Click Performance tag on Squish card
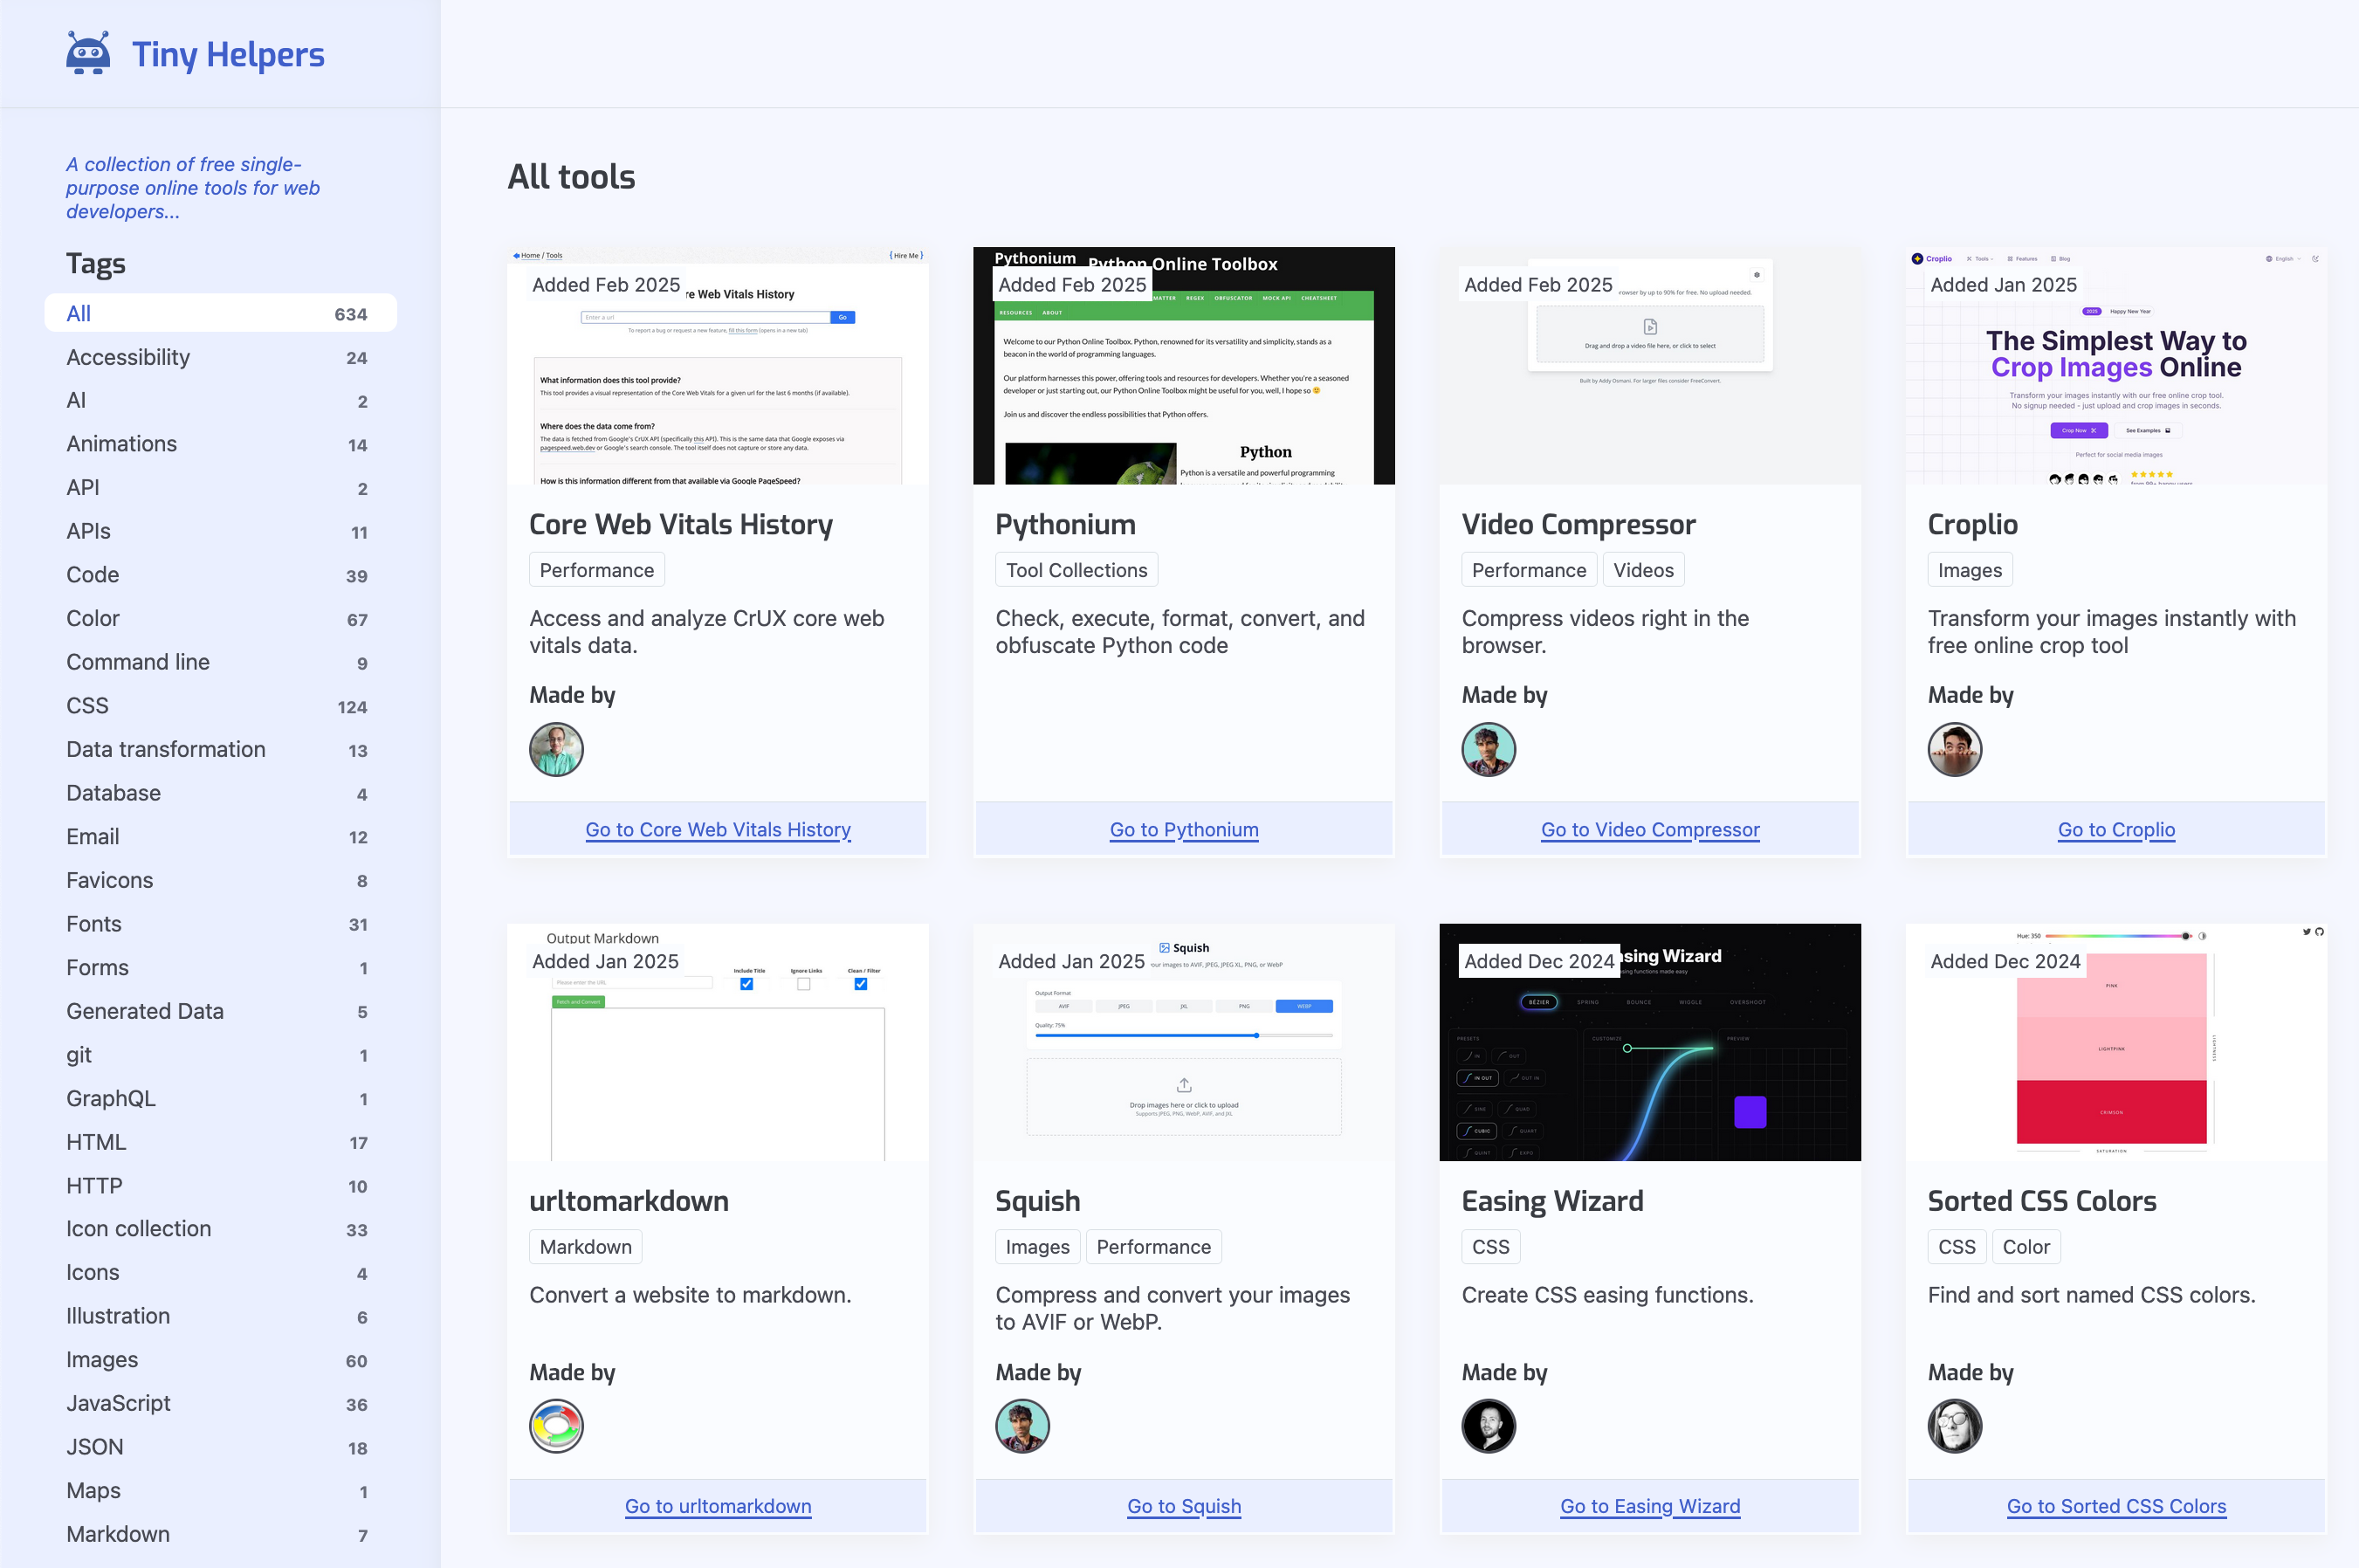This screenshot has height=1568, width=2359. (x=1153, y=1247)
